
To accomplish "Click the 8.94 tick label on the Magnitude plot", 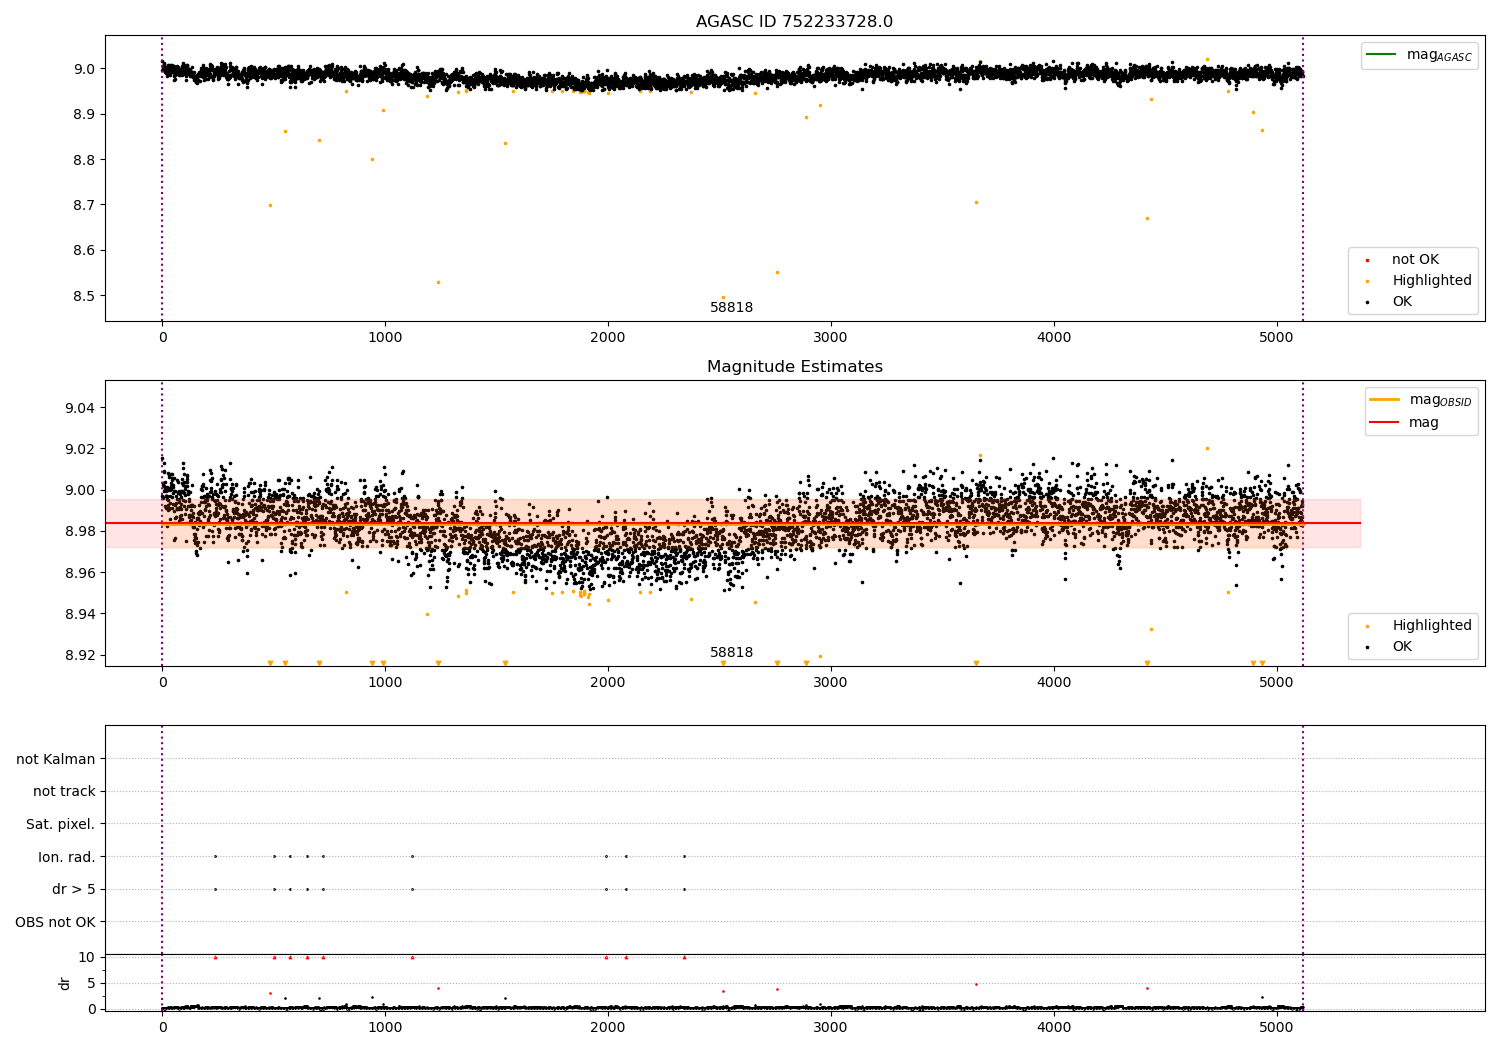I will point(81,614).
